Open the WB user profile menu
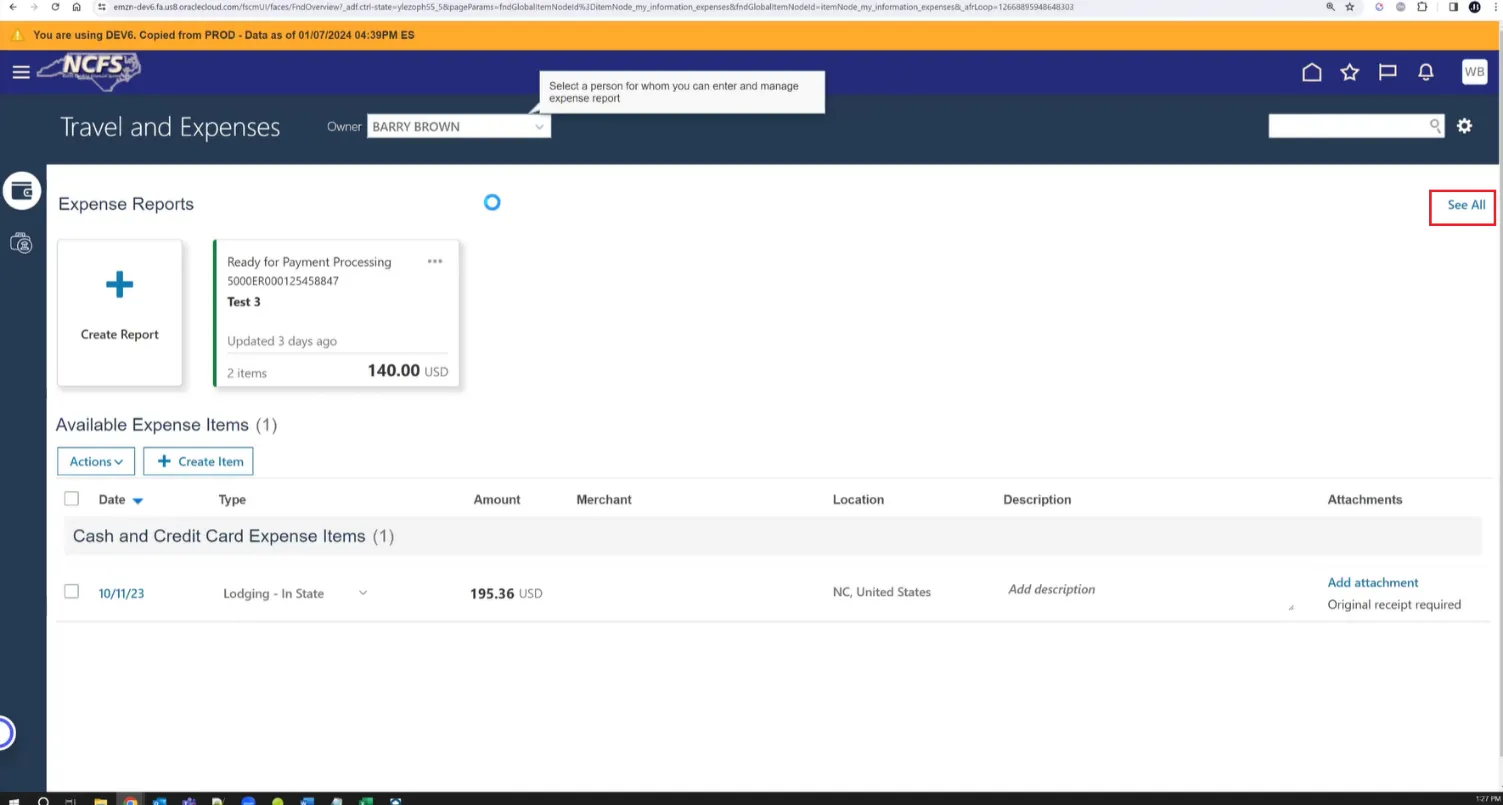1503x805 pixels. pyautogui.click(x=1474, y=72)
